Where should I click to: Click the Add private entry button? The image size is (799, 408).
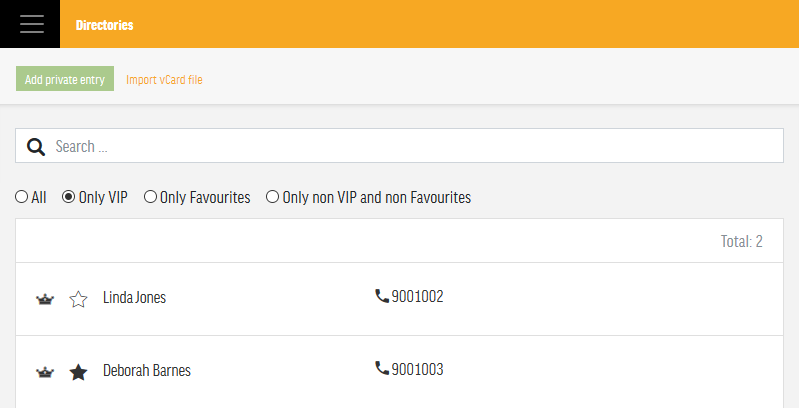[x=65, y=79]
